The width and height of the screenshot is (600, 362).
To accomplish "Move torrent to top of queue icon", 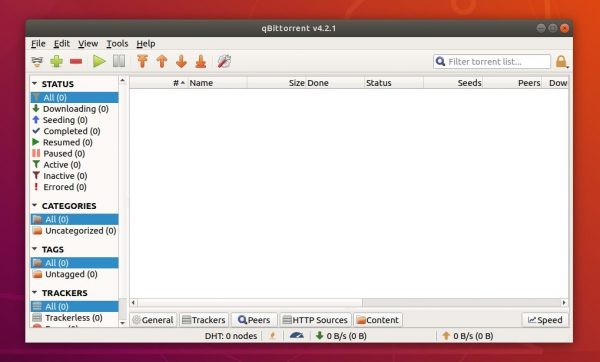I will pyautogui.click(x=143, y=61).
